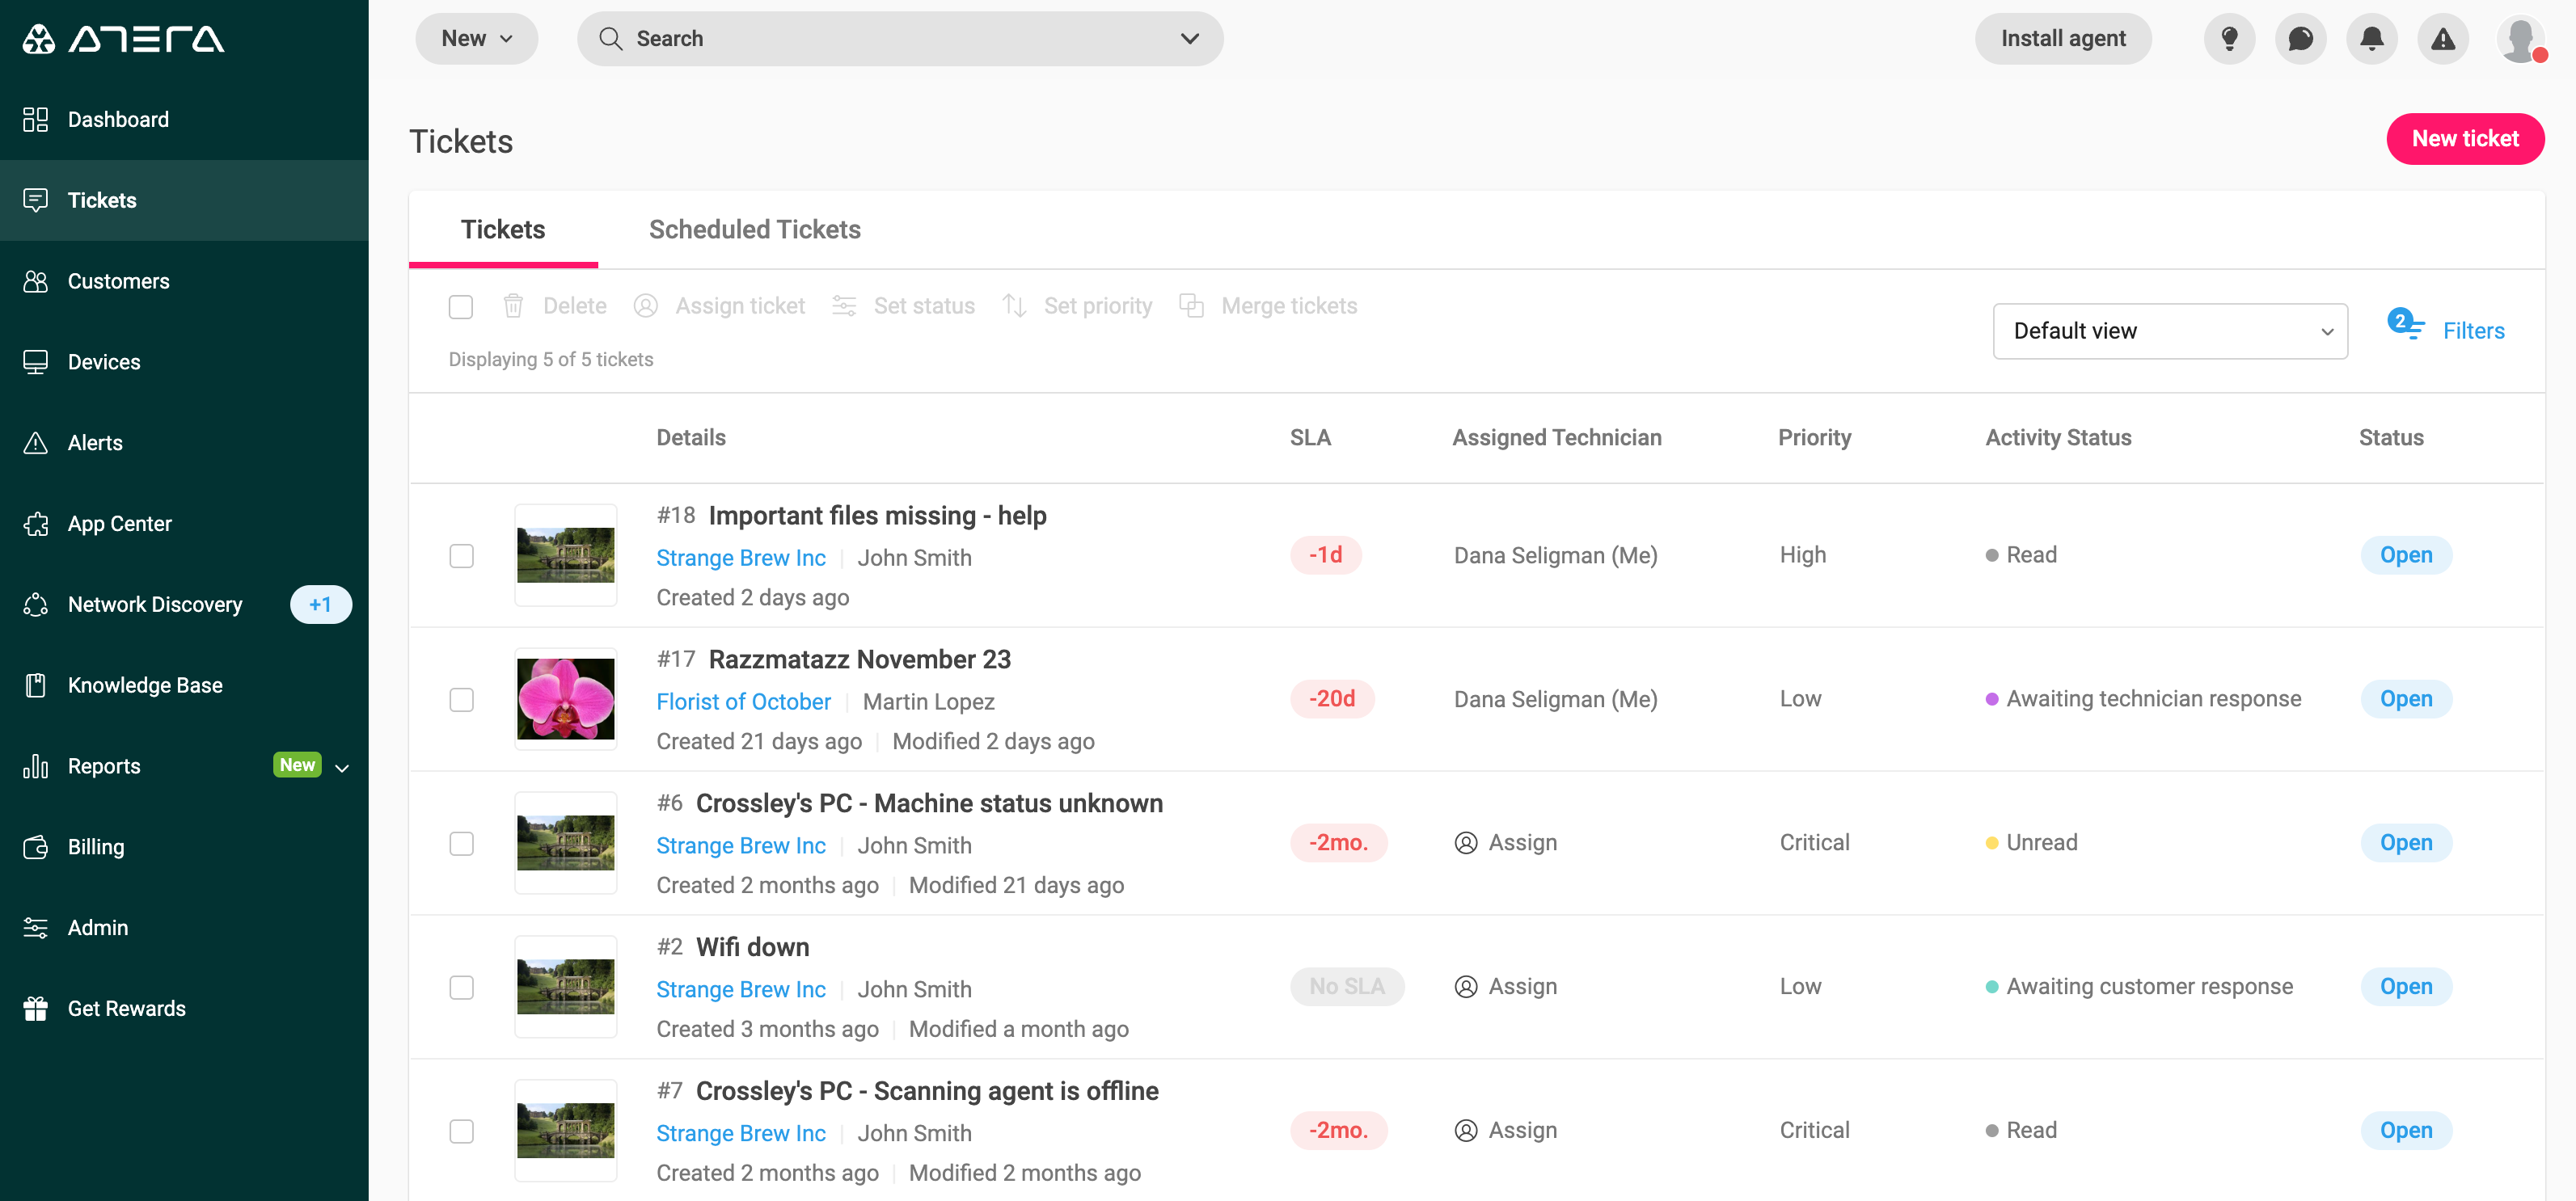This screenshot has width=2576, height=1201.
Task: Tick checkbox for Razzmatazz November 23 ticket
Action: pos(461,700)
